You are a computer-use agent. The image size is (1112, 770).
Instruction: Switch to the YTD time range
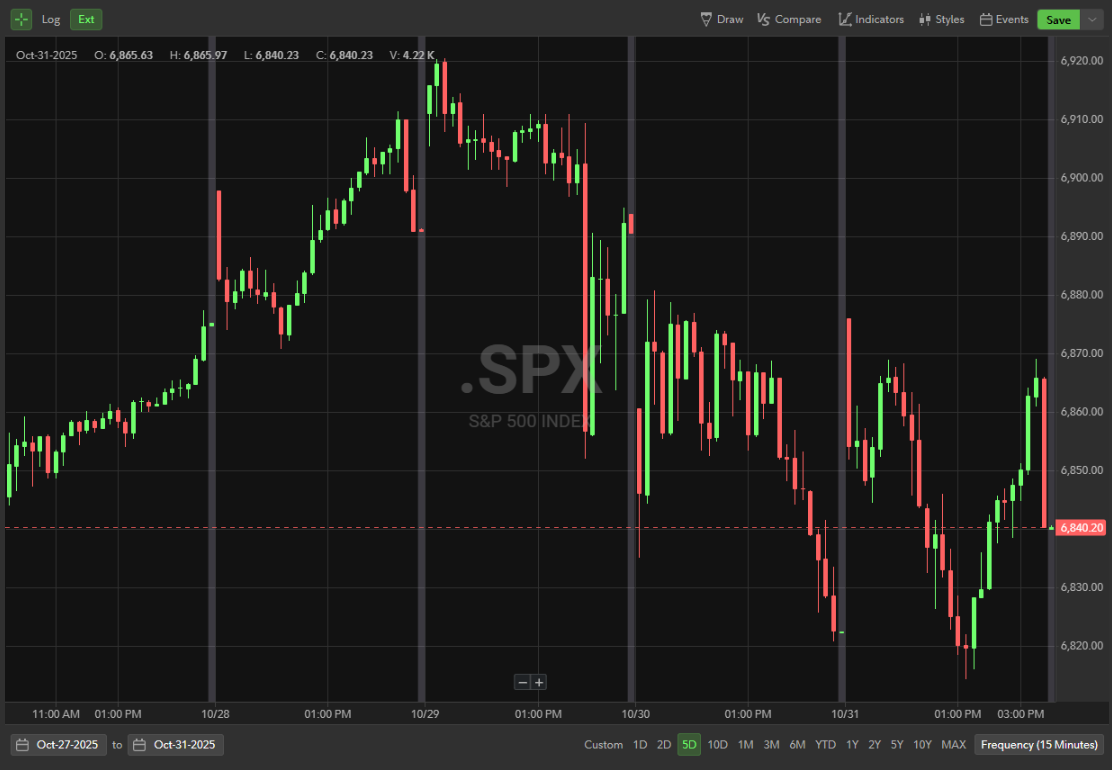click(825, 745)
